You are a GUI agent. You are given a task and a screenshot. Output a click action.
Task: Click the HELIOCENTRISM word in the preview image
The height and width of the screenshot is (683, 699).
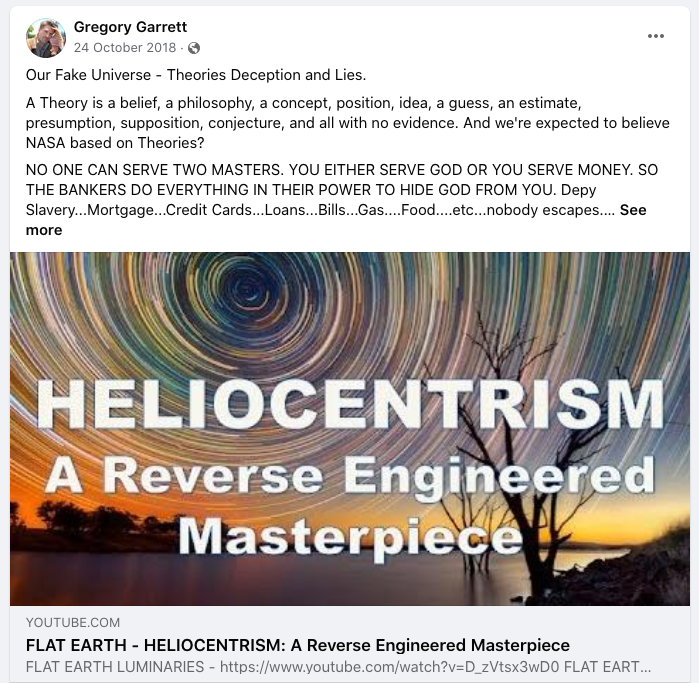pyautogui.click(x=350, y=404)
